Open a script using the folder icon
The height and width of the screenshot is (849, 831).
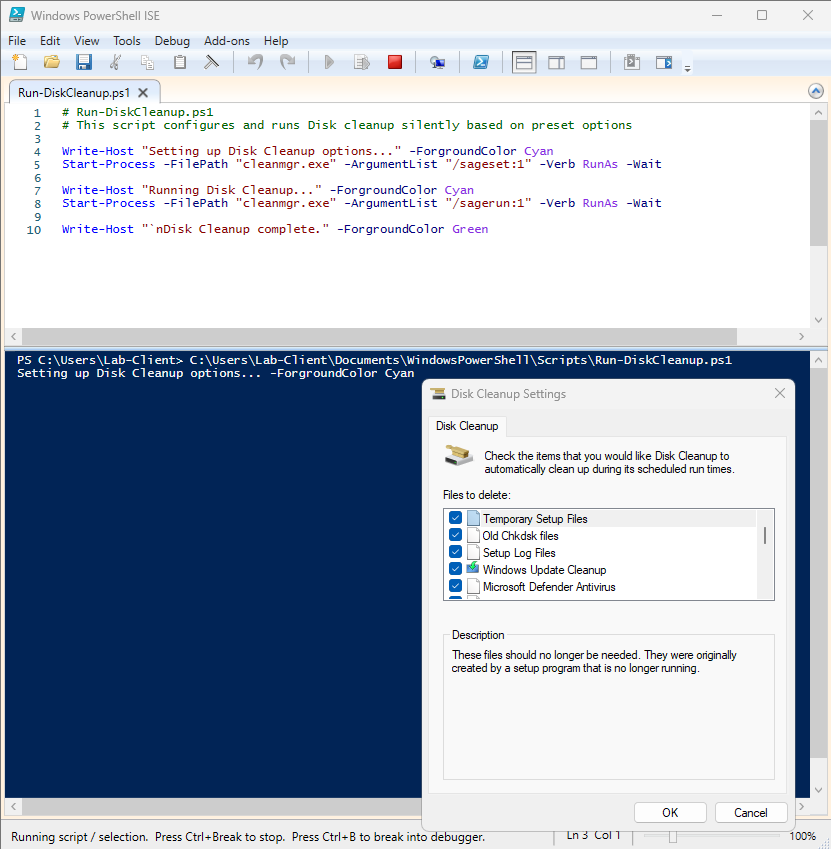point(51,61)
